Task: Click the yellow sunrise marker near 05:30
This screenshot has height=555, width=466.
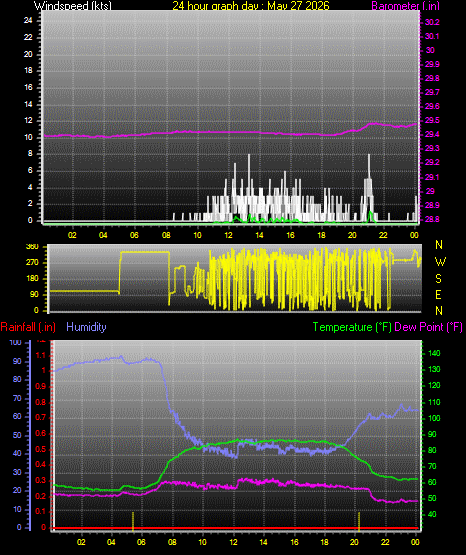Action: tap(133, 521)
